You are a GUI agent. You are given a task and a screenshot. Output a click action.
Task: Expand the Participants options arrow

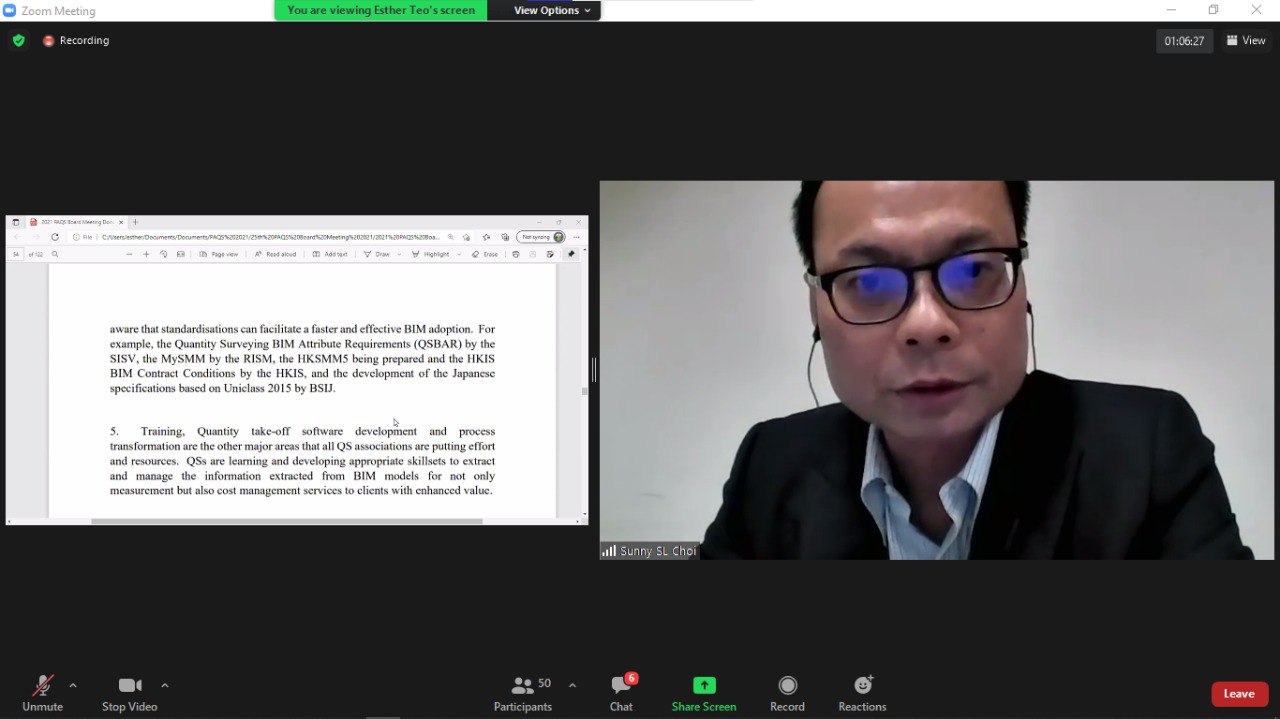(x=572, y=685)
